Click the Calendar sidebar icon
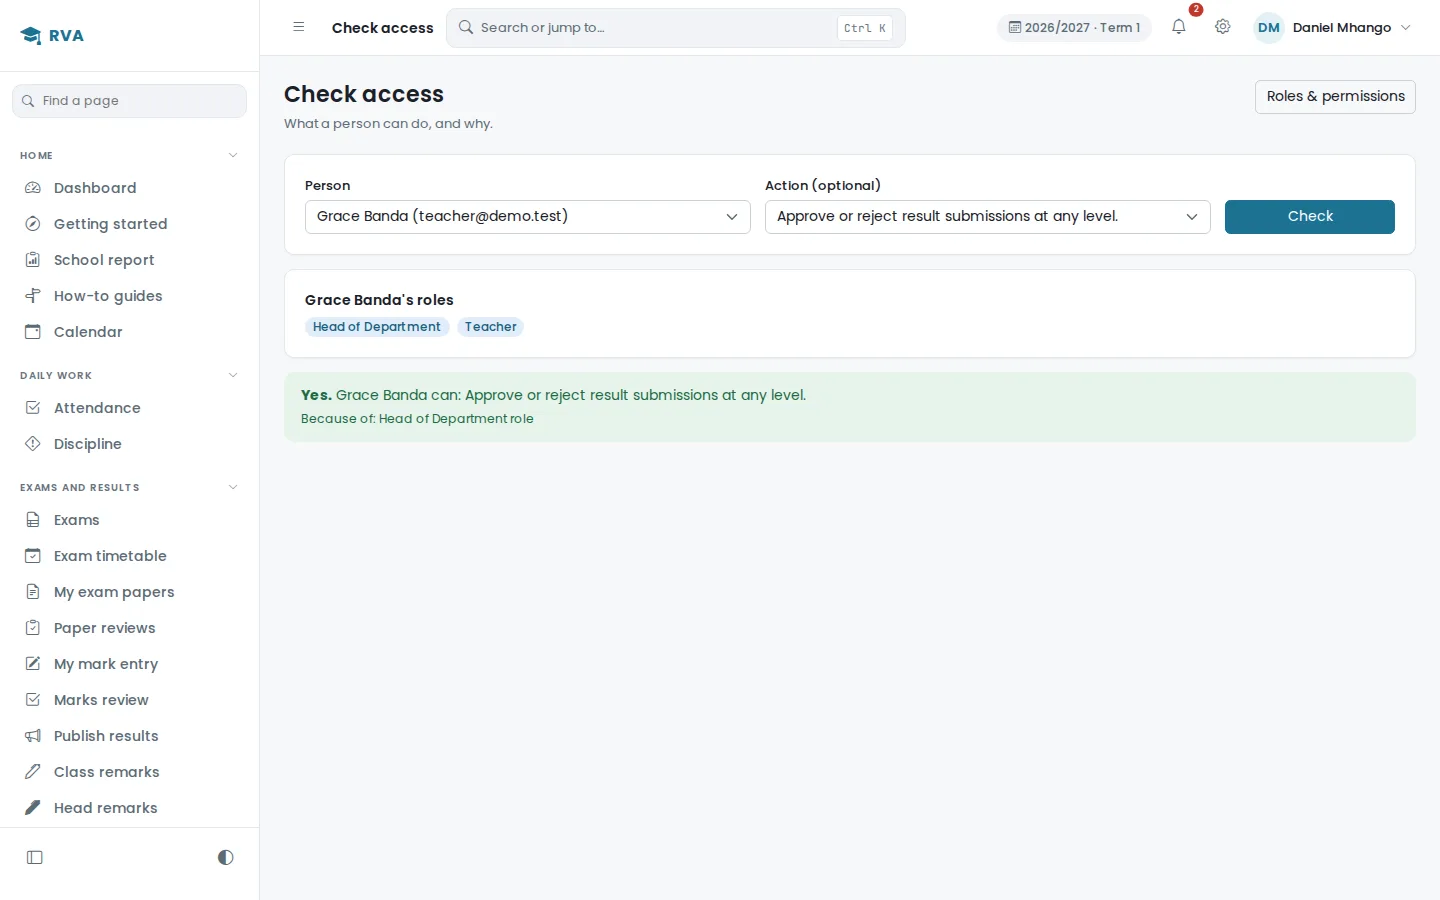Viewport: 1440px width, 900px height. click(x=33, y=332)
